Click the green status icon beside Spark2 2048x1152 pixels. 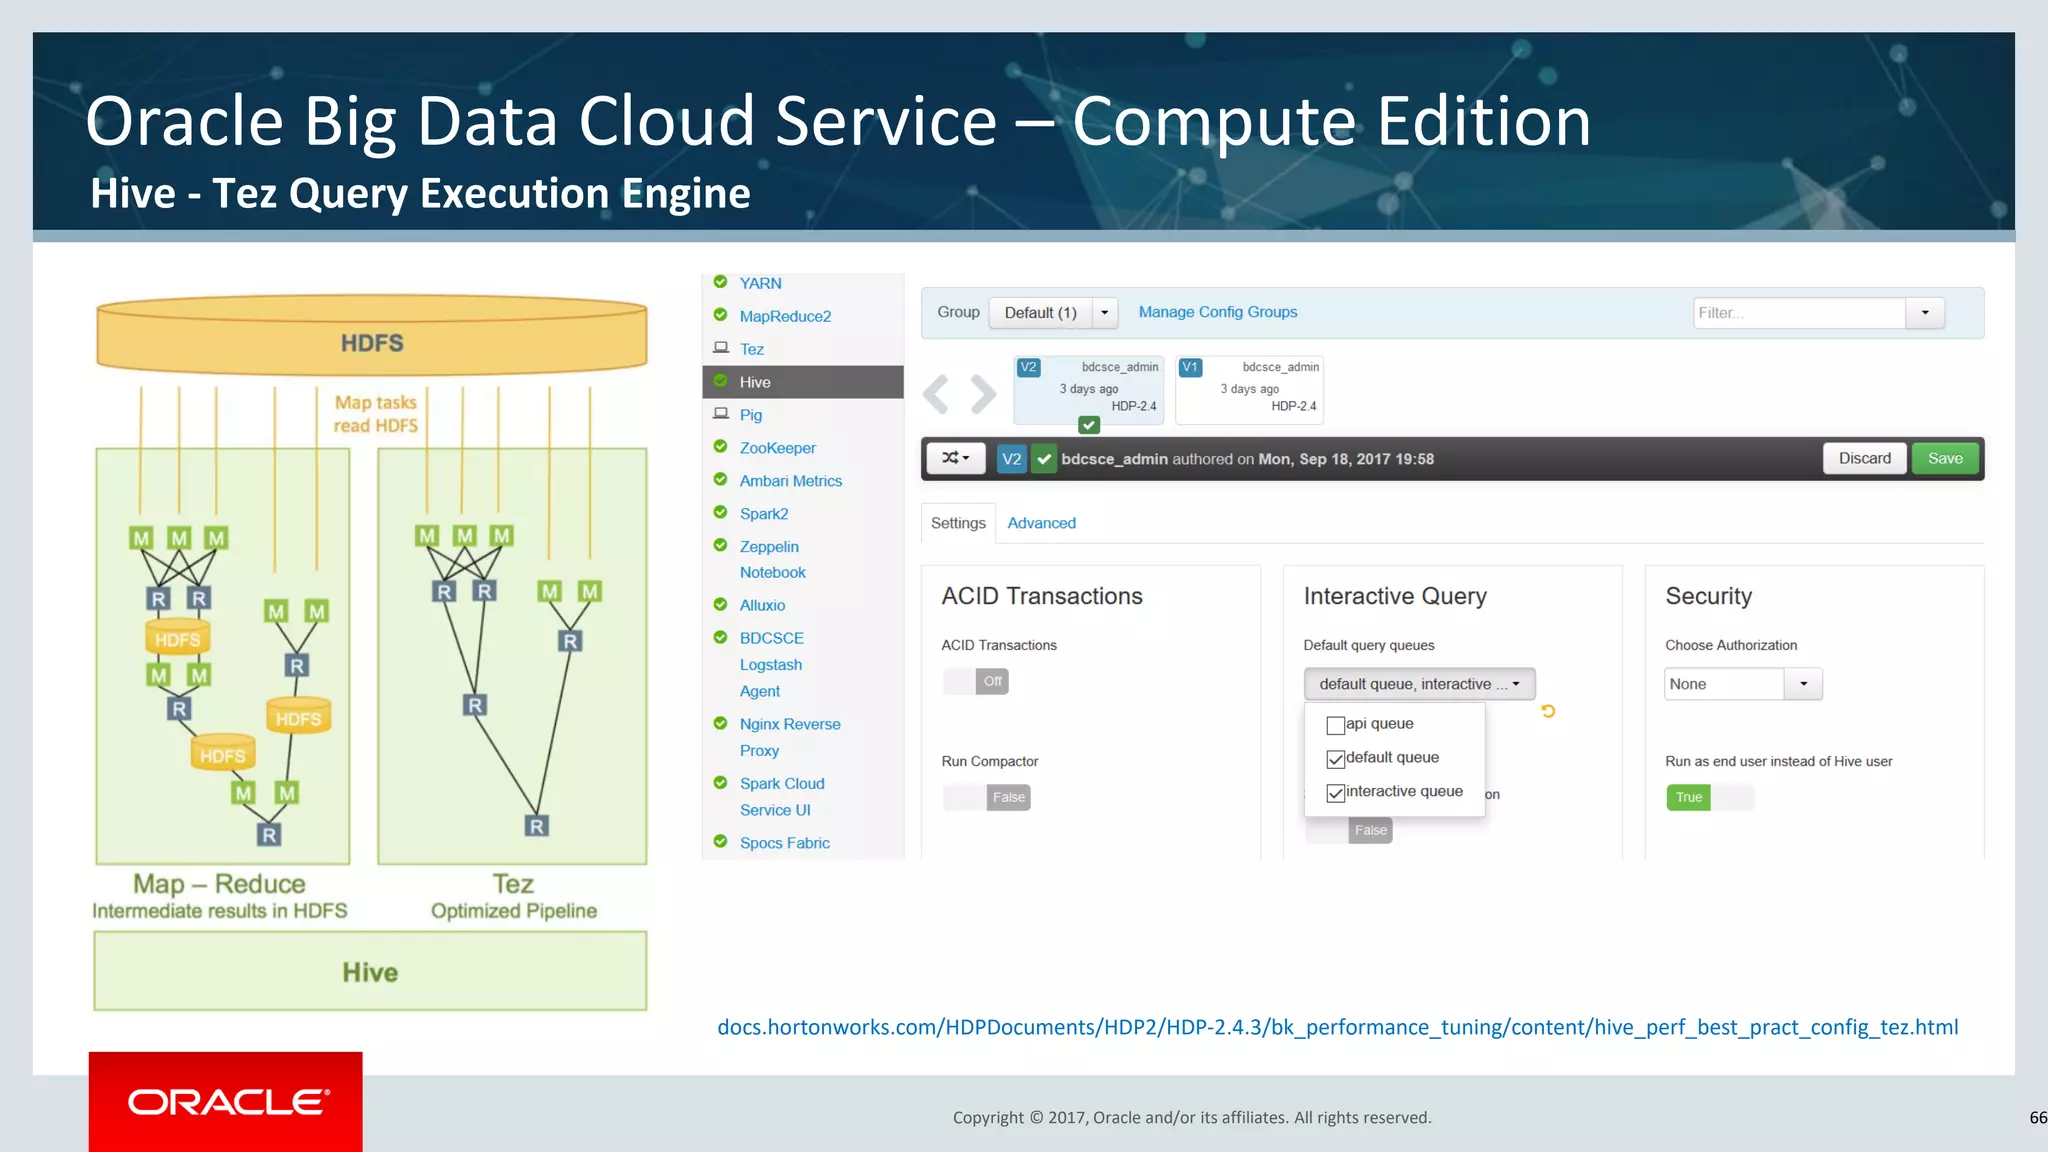pos(720,513)
